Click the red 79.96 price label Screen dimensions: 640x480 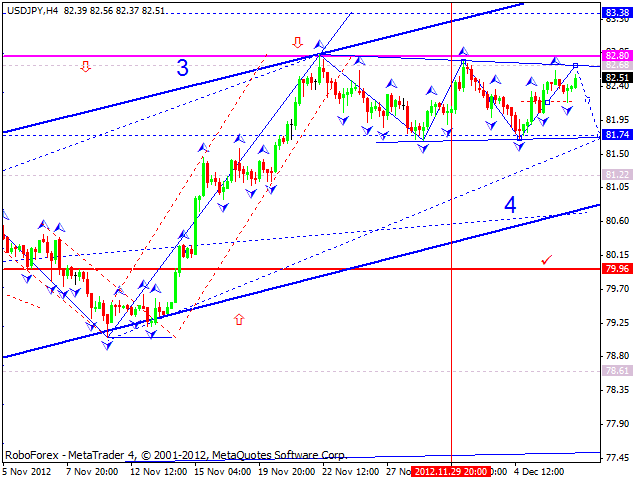617,269
